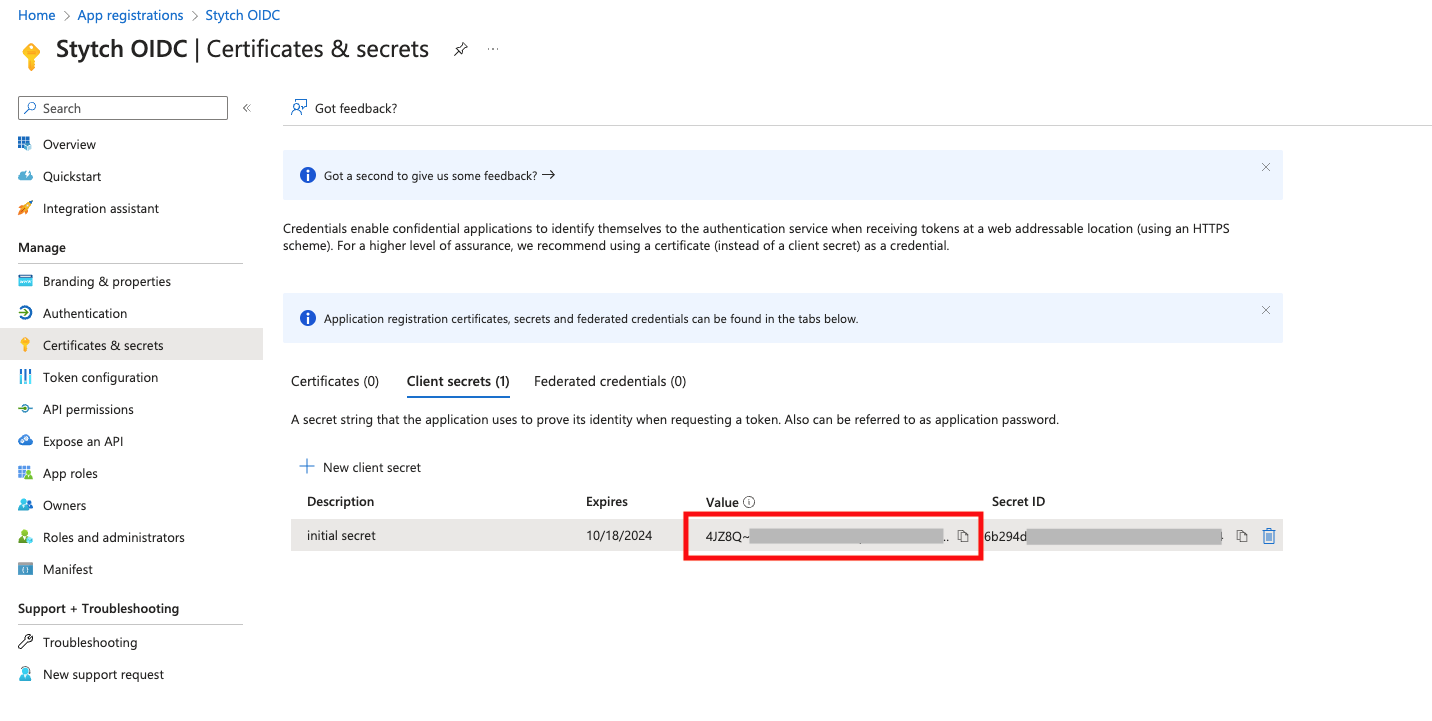Click the Integration assistant rocket icon
This screenshot has height=721, width=1432.
pos(25,208)
